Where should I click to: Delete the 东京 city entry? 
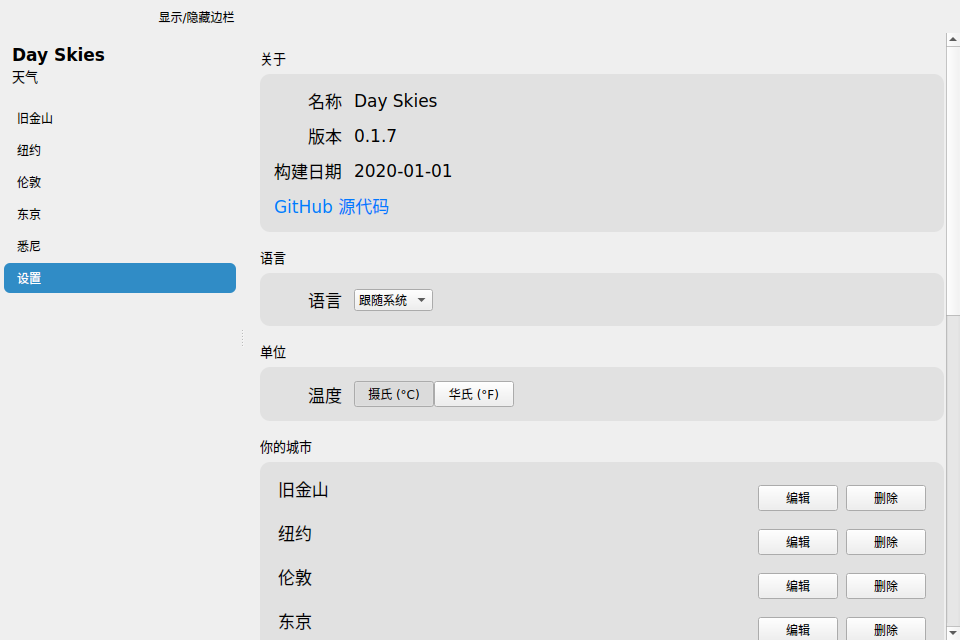(886, 629)
